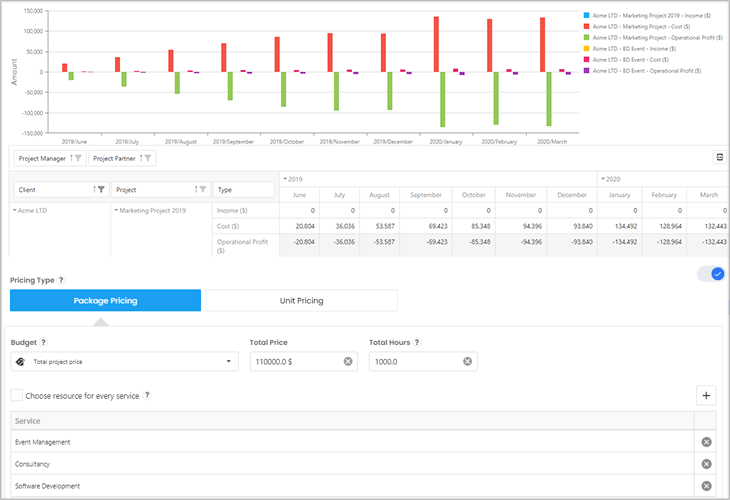The width and height of the screenshot is (730, 500).
Task: Collapse the Marketing Project 2019 row
Action: pyautogui.click(x=116, y=210)
